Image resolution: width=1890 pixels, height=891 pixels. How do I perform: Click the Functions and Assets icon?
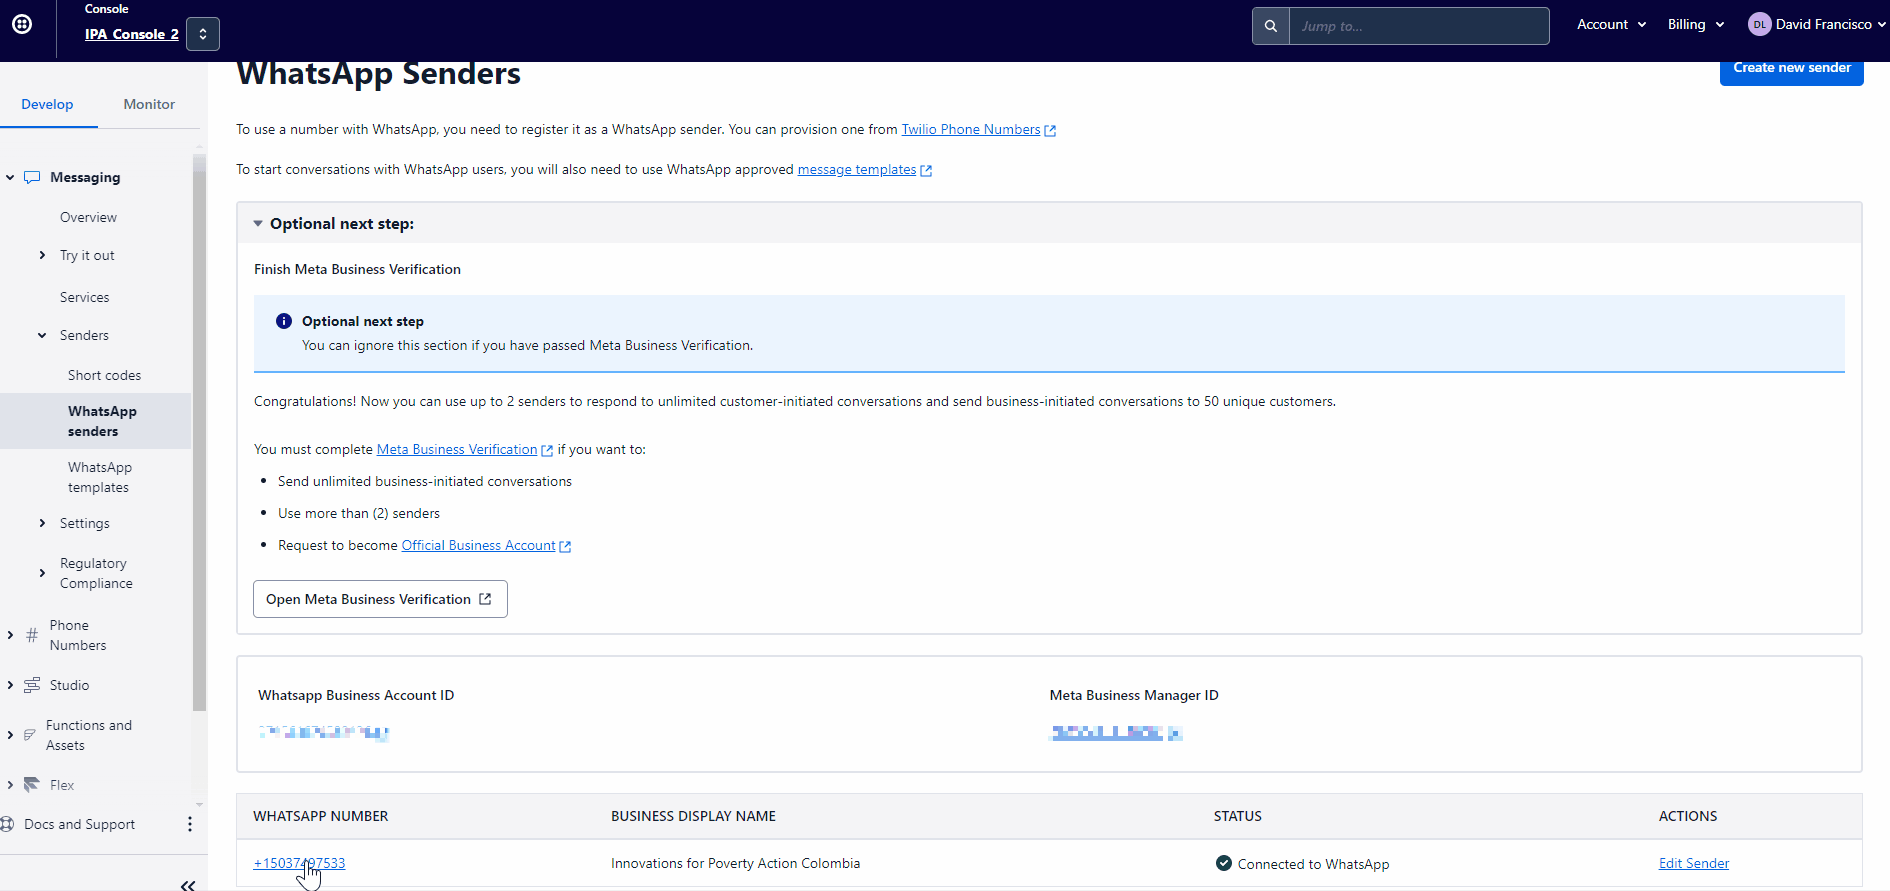click(x=30, y=735)
